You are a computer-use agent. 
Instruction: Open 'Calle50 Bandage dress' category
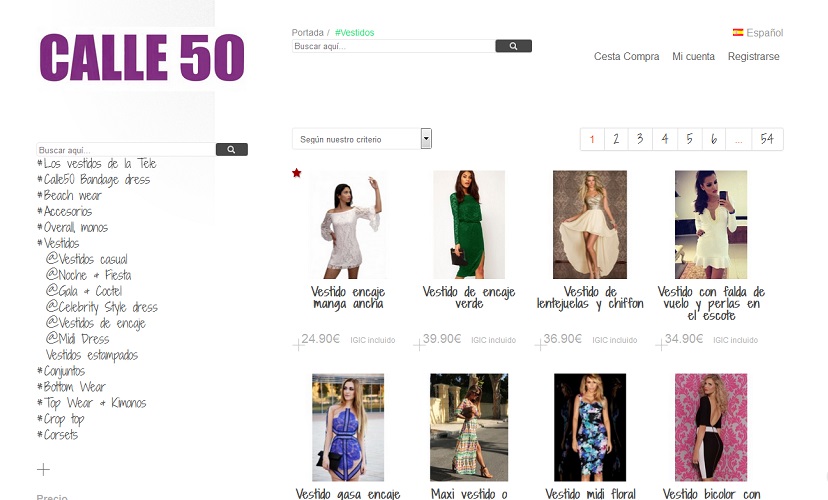pyautogui.click(x=93, y=180)
